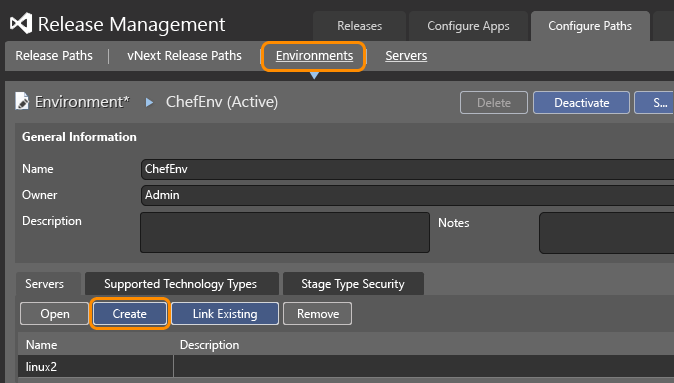Click the Name field containing ChefEnv
674x383 pixels.
[407, 169]
